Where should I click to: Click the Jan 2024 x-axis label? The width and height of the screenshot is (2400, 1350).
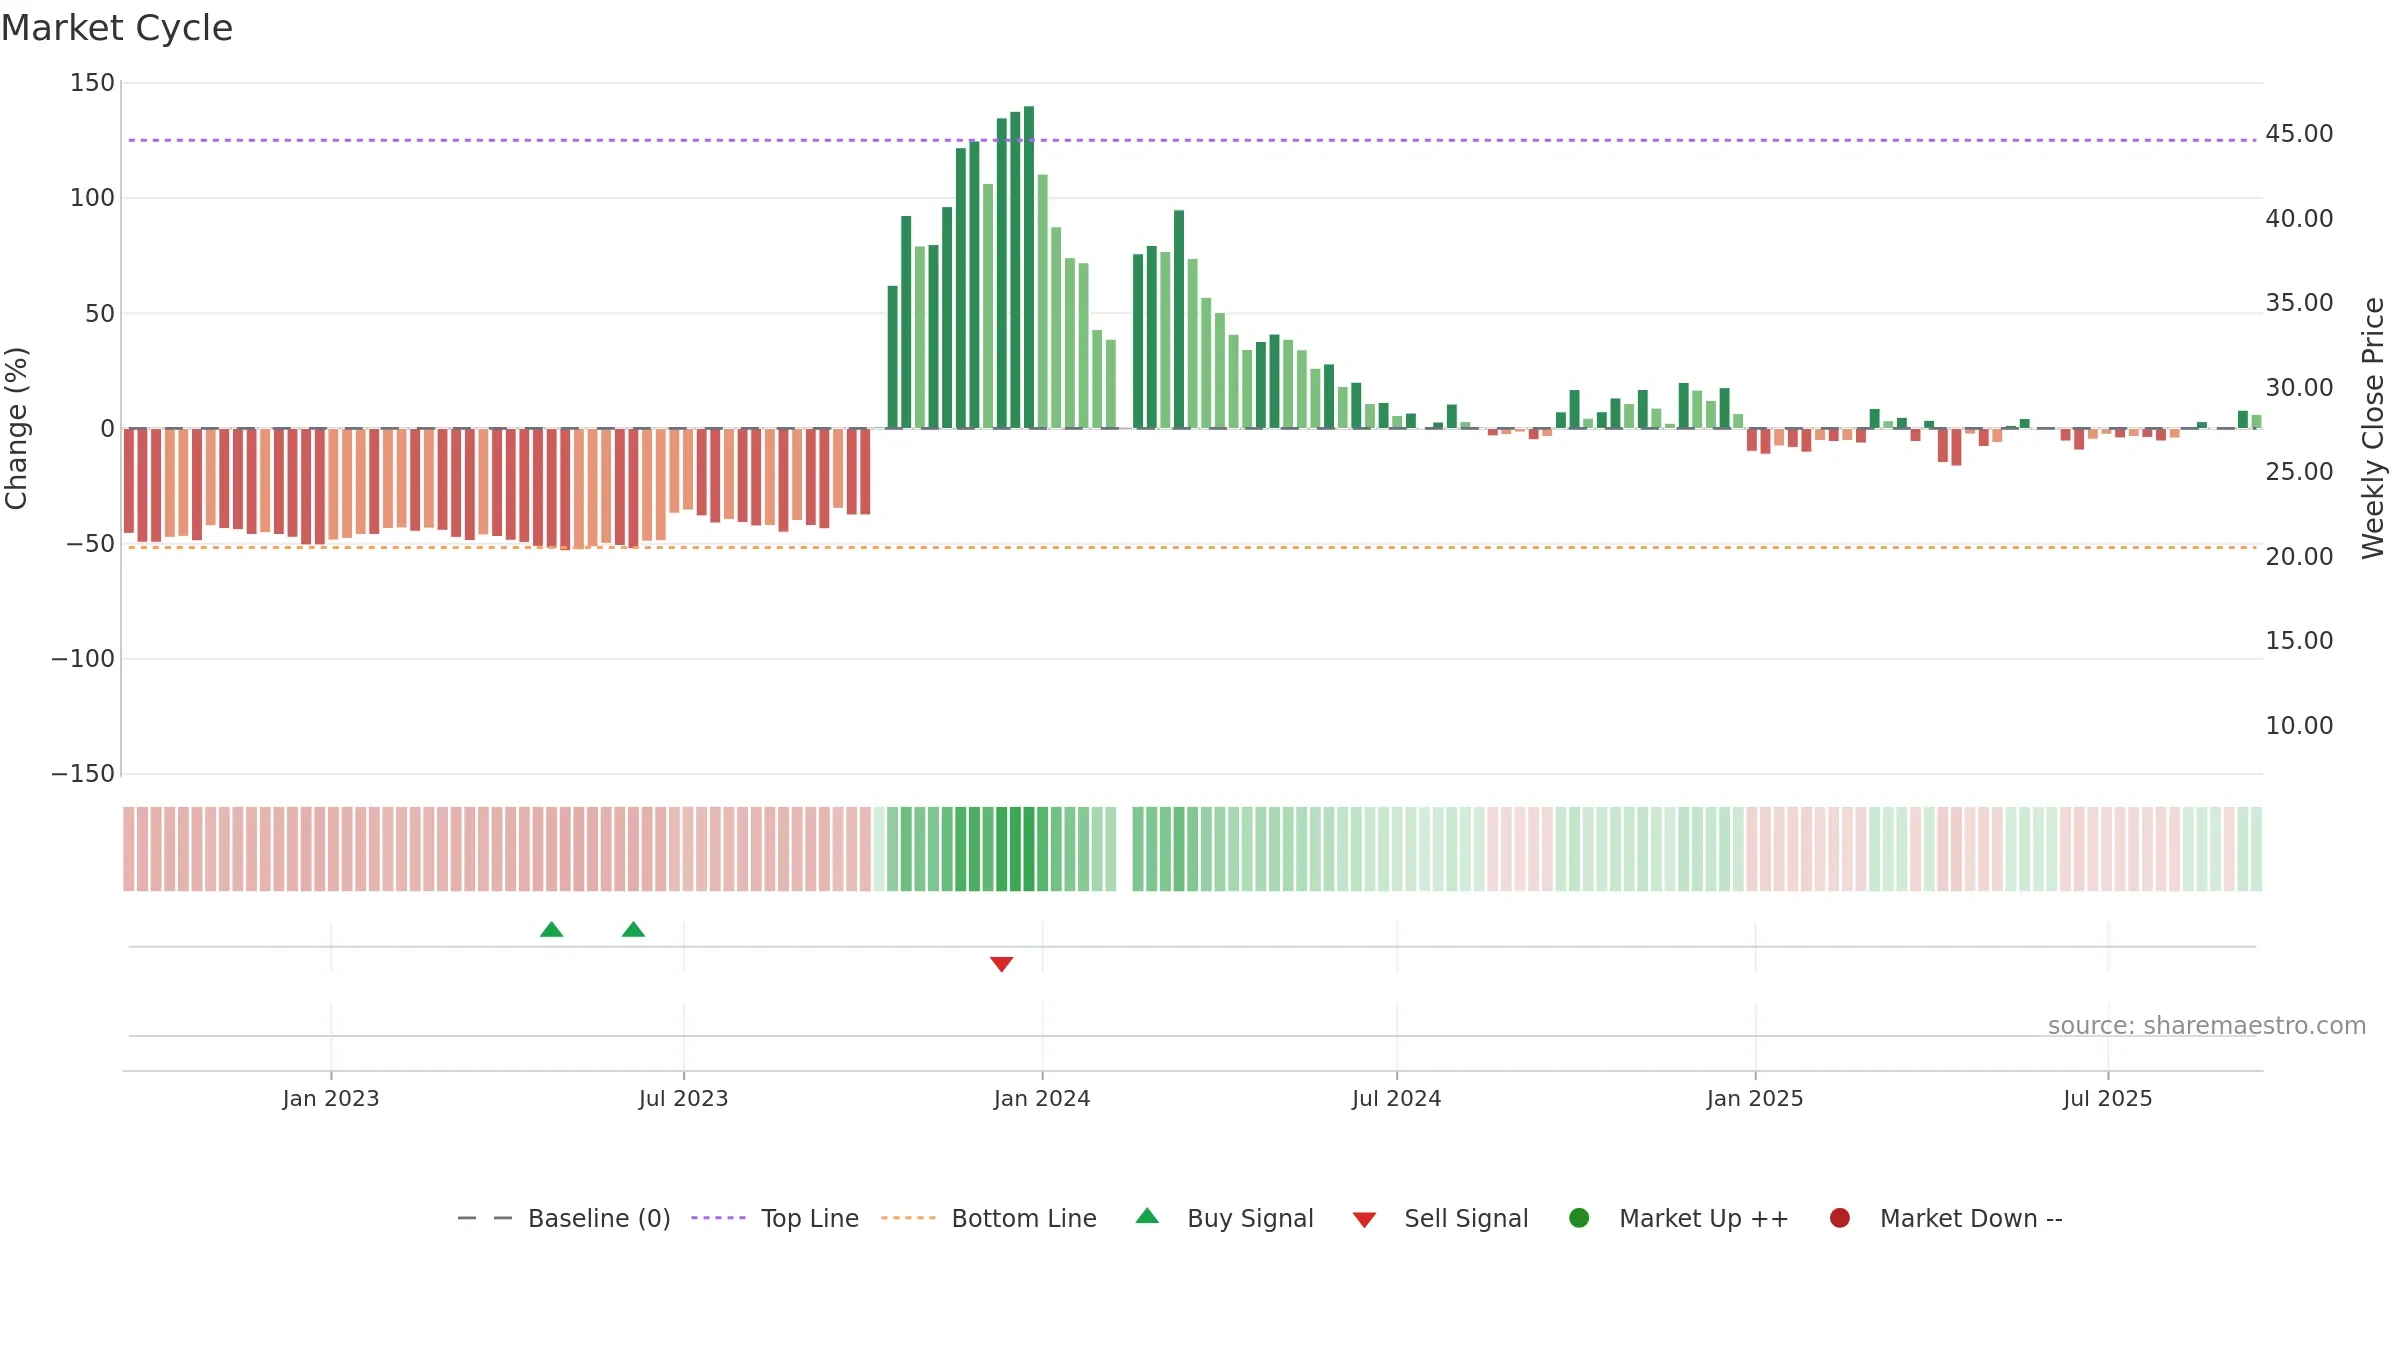pos(1042,1099)
